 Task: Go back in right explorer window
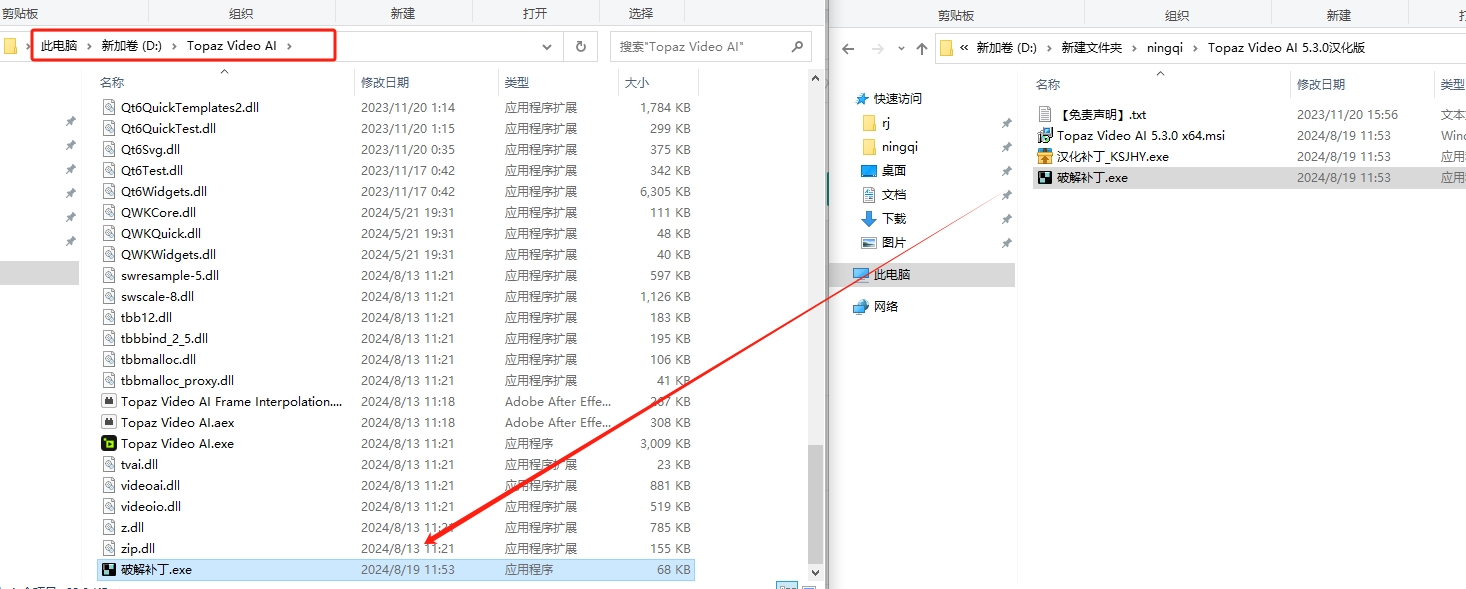[x=848, y=48]
